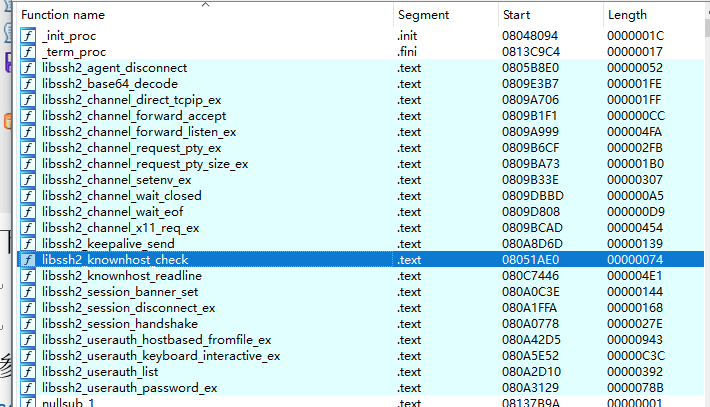
Task: Select libssh2_session_disconnect_ex function name
Action: tap(129, 308)
